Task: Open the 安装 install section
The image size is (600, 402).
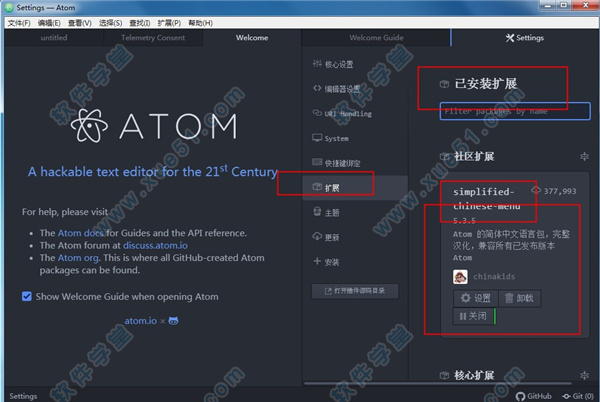Action: tap(326, 262)
